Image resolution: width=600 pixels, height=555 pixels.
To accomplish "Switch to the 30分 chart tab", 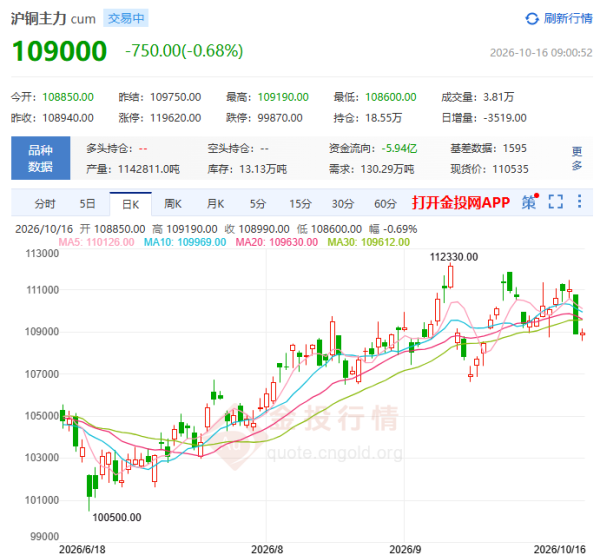I will 342,204.
